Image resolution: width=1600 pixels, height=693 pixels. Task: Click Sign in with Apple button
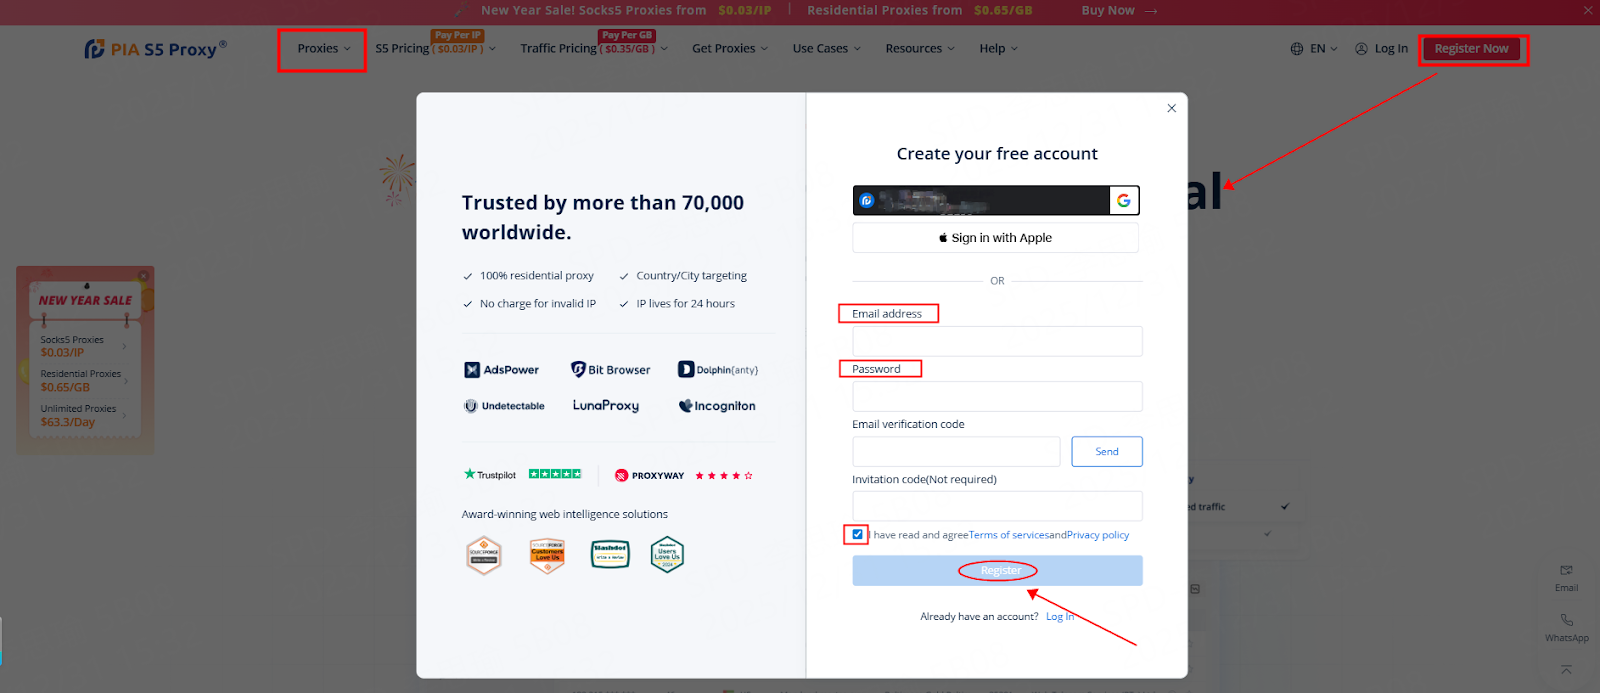995,238
